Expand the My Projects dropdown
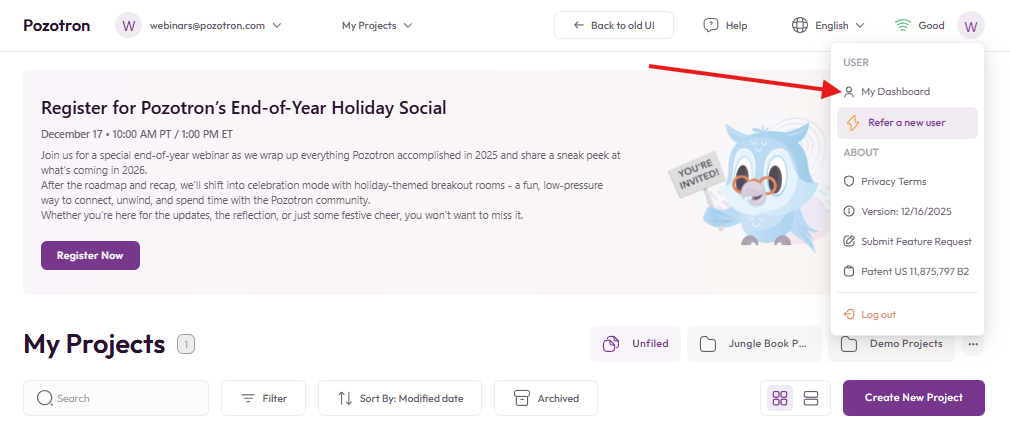The height and width of the screenshot is (431, 1010). (377, 25)
